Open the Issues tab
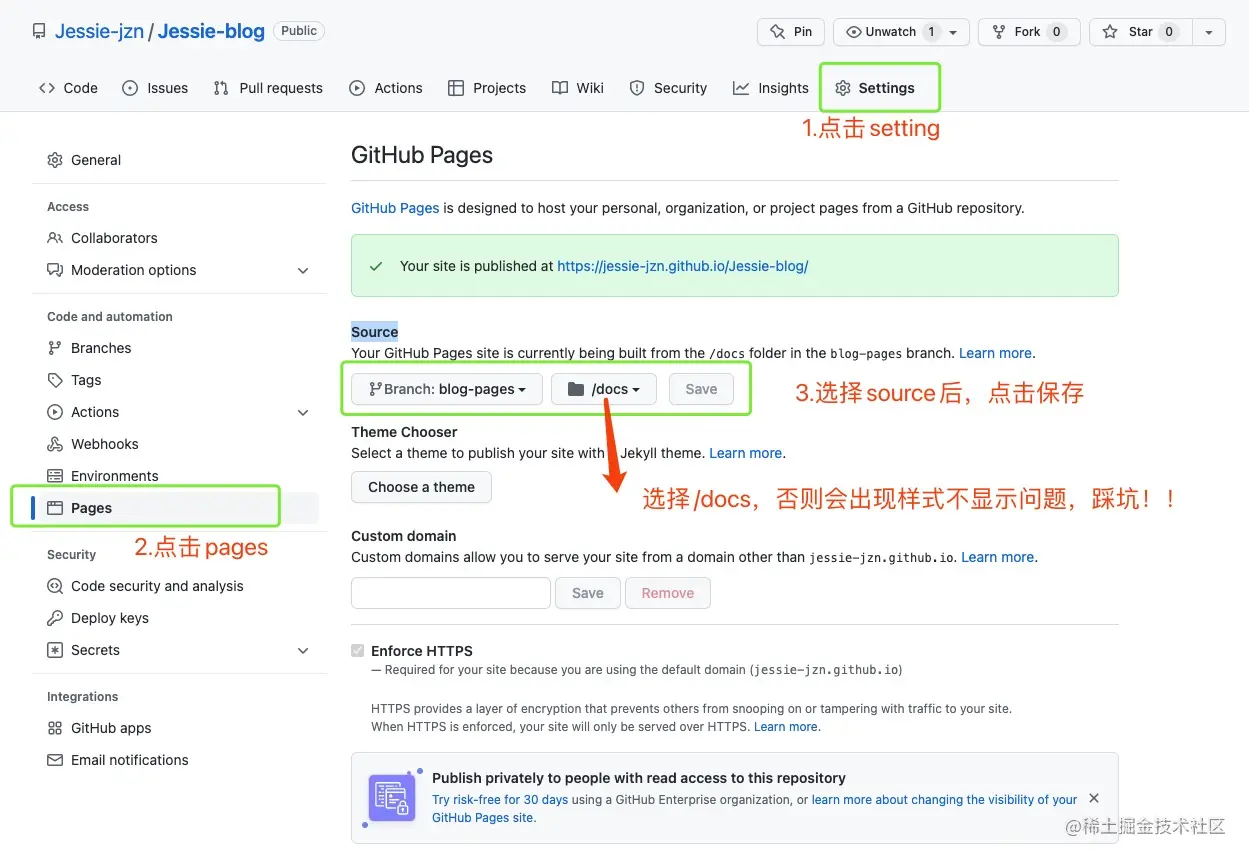 (155, 88)
